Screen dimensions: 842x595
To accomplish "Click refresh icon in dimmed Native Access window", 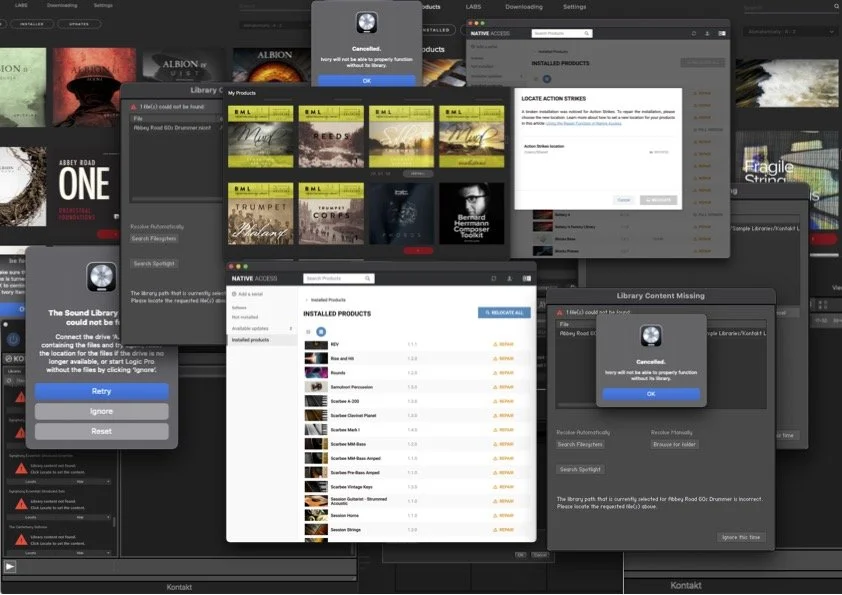I will click(x=694, y=33).
